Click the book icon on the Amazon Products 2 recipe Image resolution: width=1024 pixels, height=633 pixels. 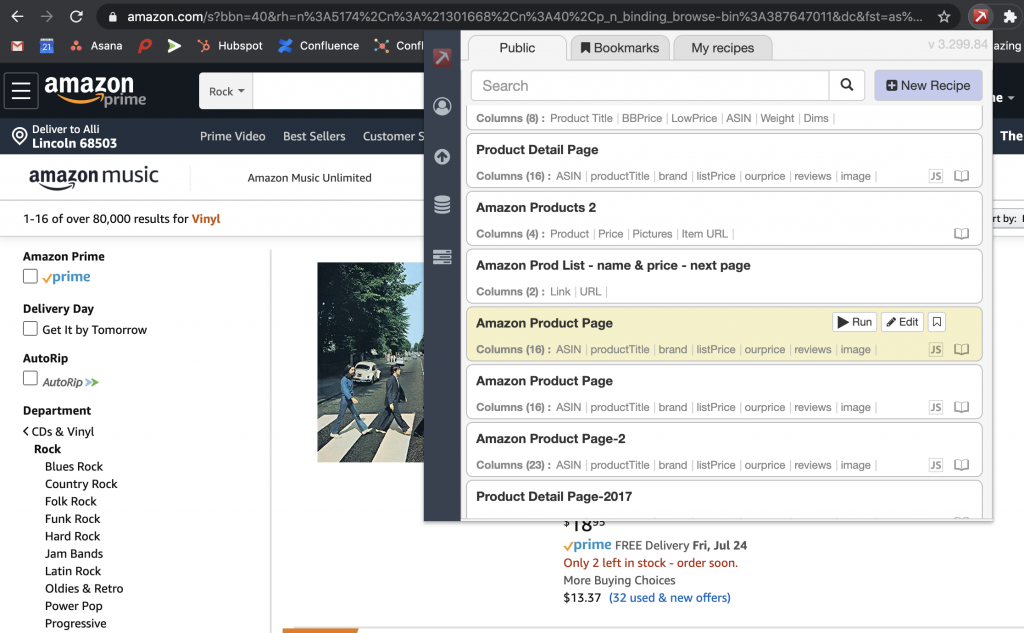click(x=961, y=233)
